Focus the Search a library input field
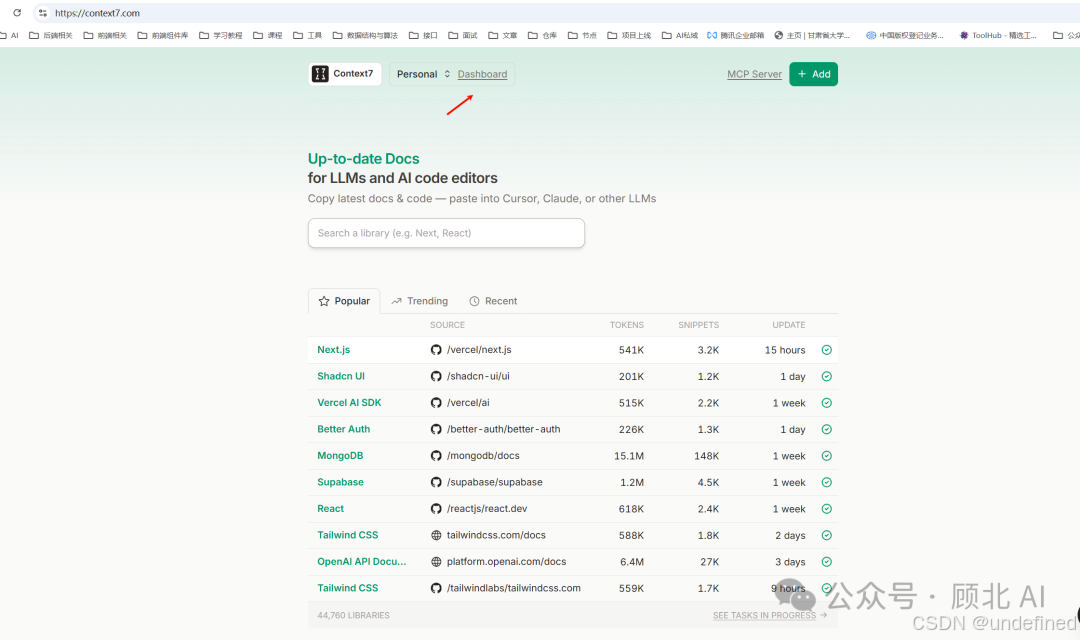The height and width of the screenshot is (640, 1080). coord(446,233)
